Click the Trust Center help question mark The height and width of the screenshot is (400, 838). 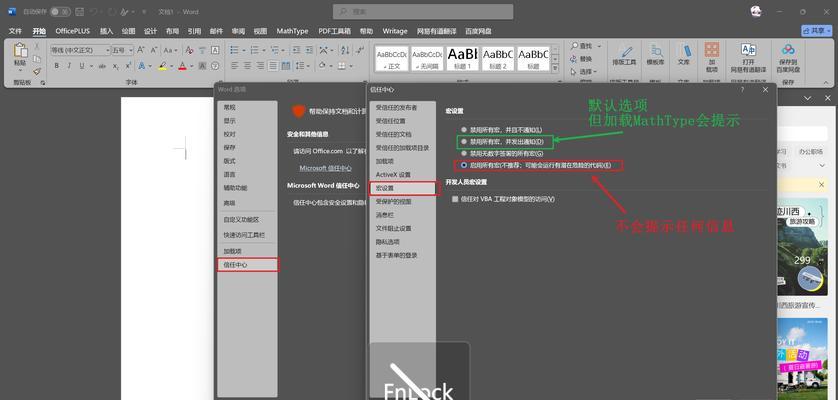pyautogui.click(x=742, y=90)
